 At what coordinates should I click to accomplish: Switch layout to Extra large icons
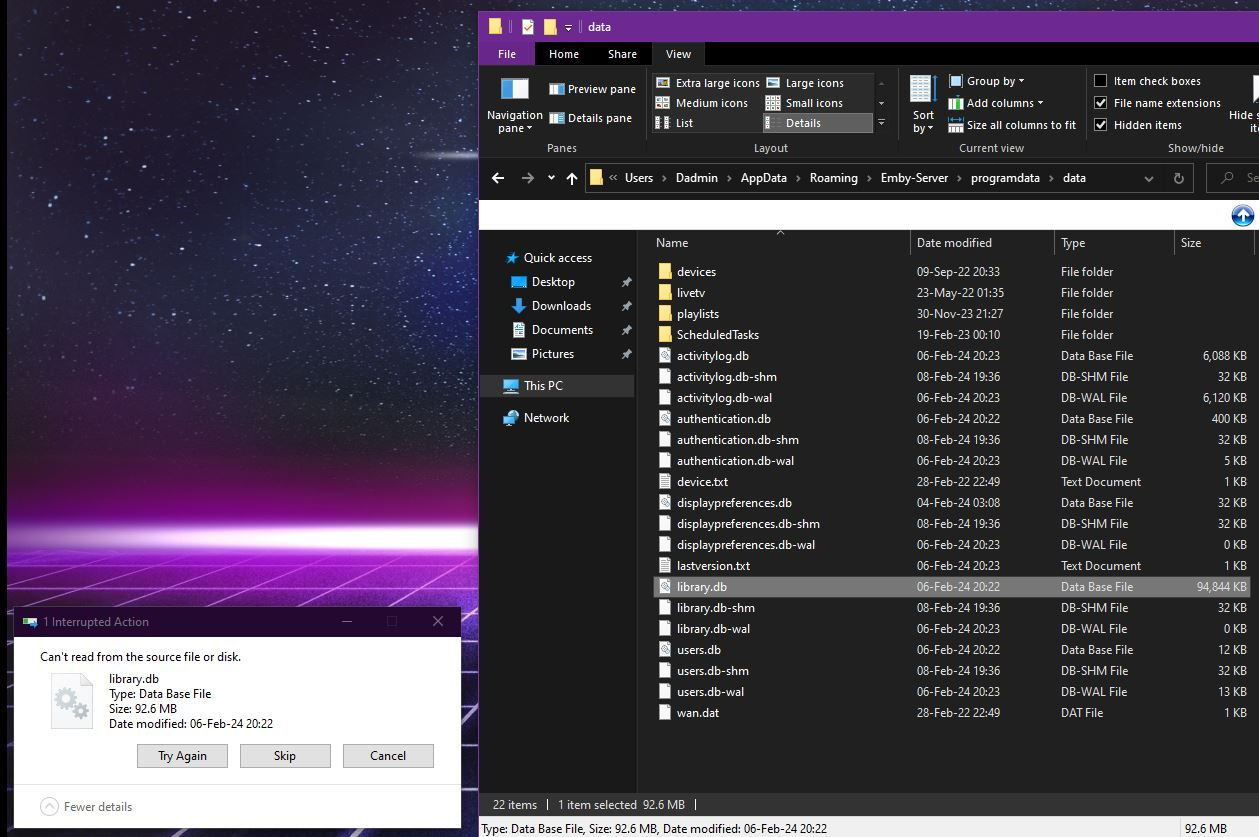[708, 83]
